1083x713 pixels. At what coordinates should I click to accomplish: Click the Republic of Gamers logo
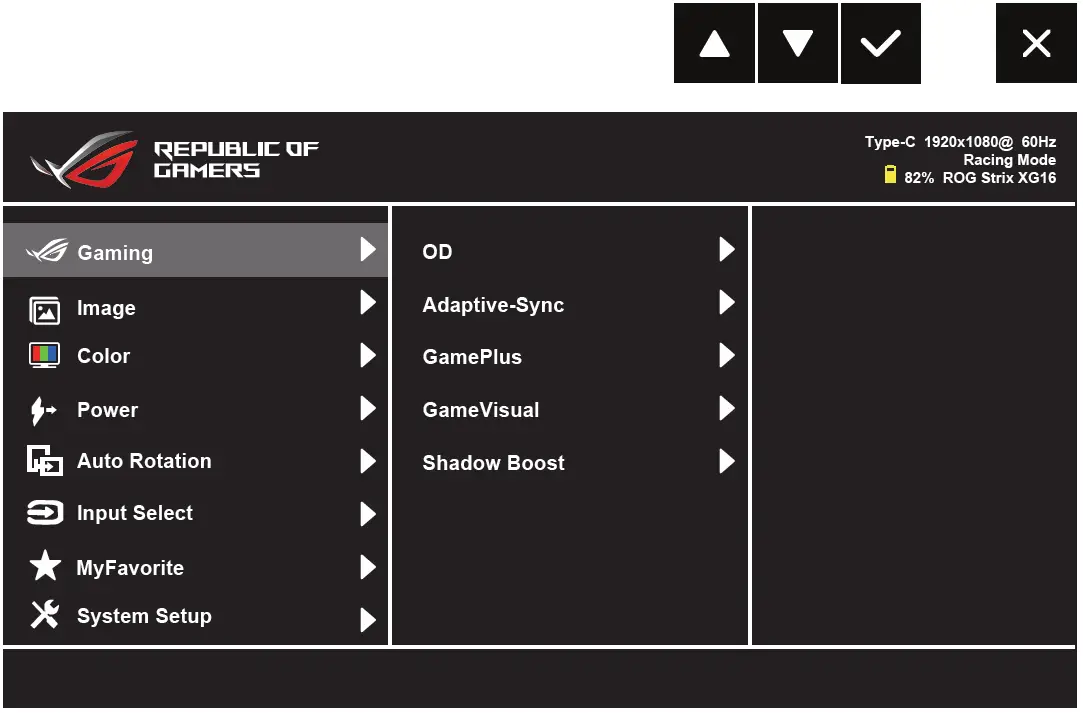[x=175, y=160]
